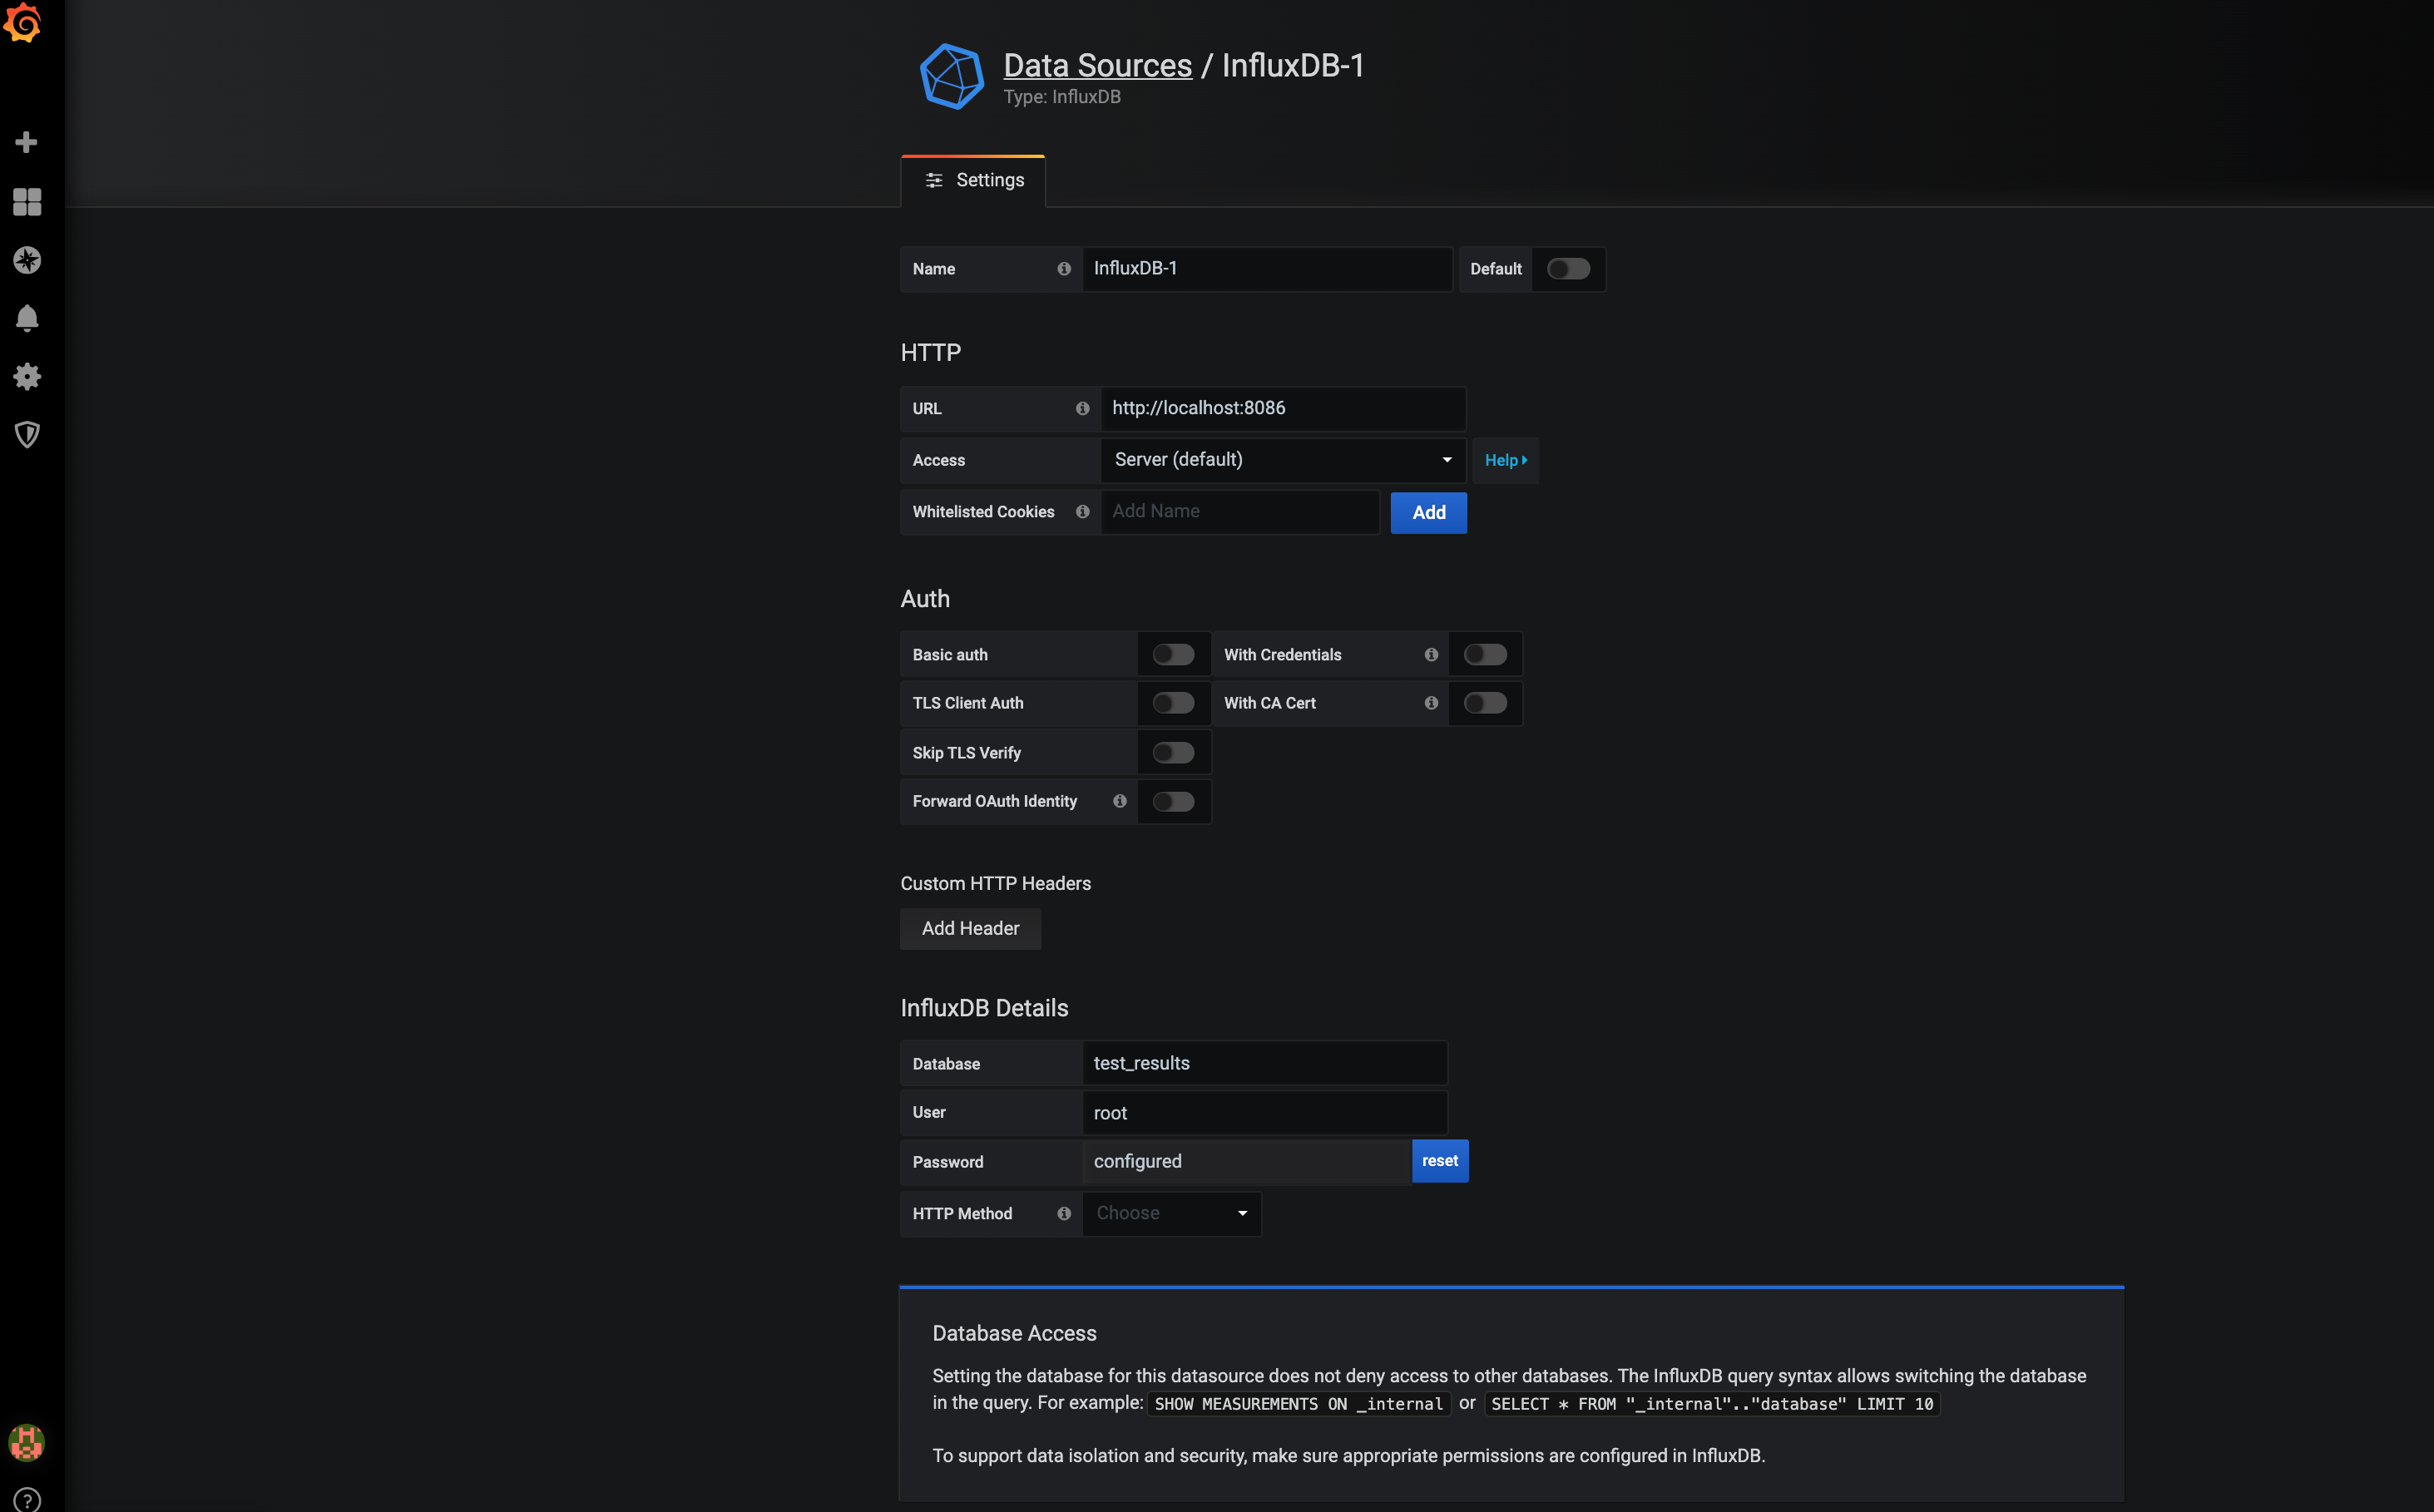Click the Add whitelisted cookie button
The width and height of the screenshot is (2434, 1512).
1427,512
